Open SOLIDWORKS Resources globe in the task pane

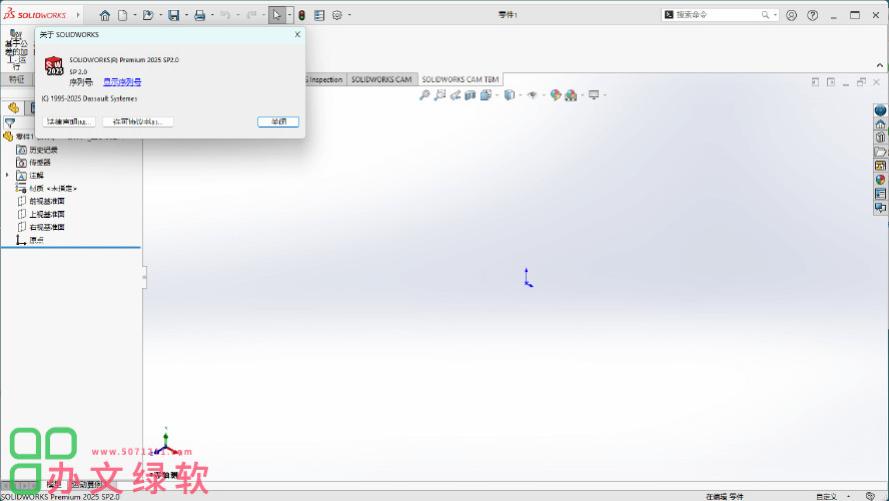click(x=880, y=110)
